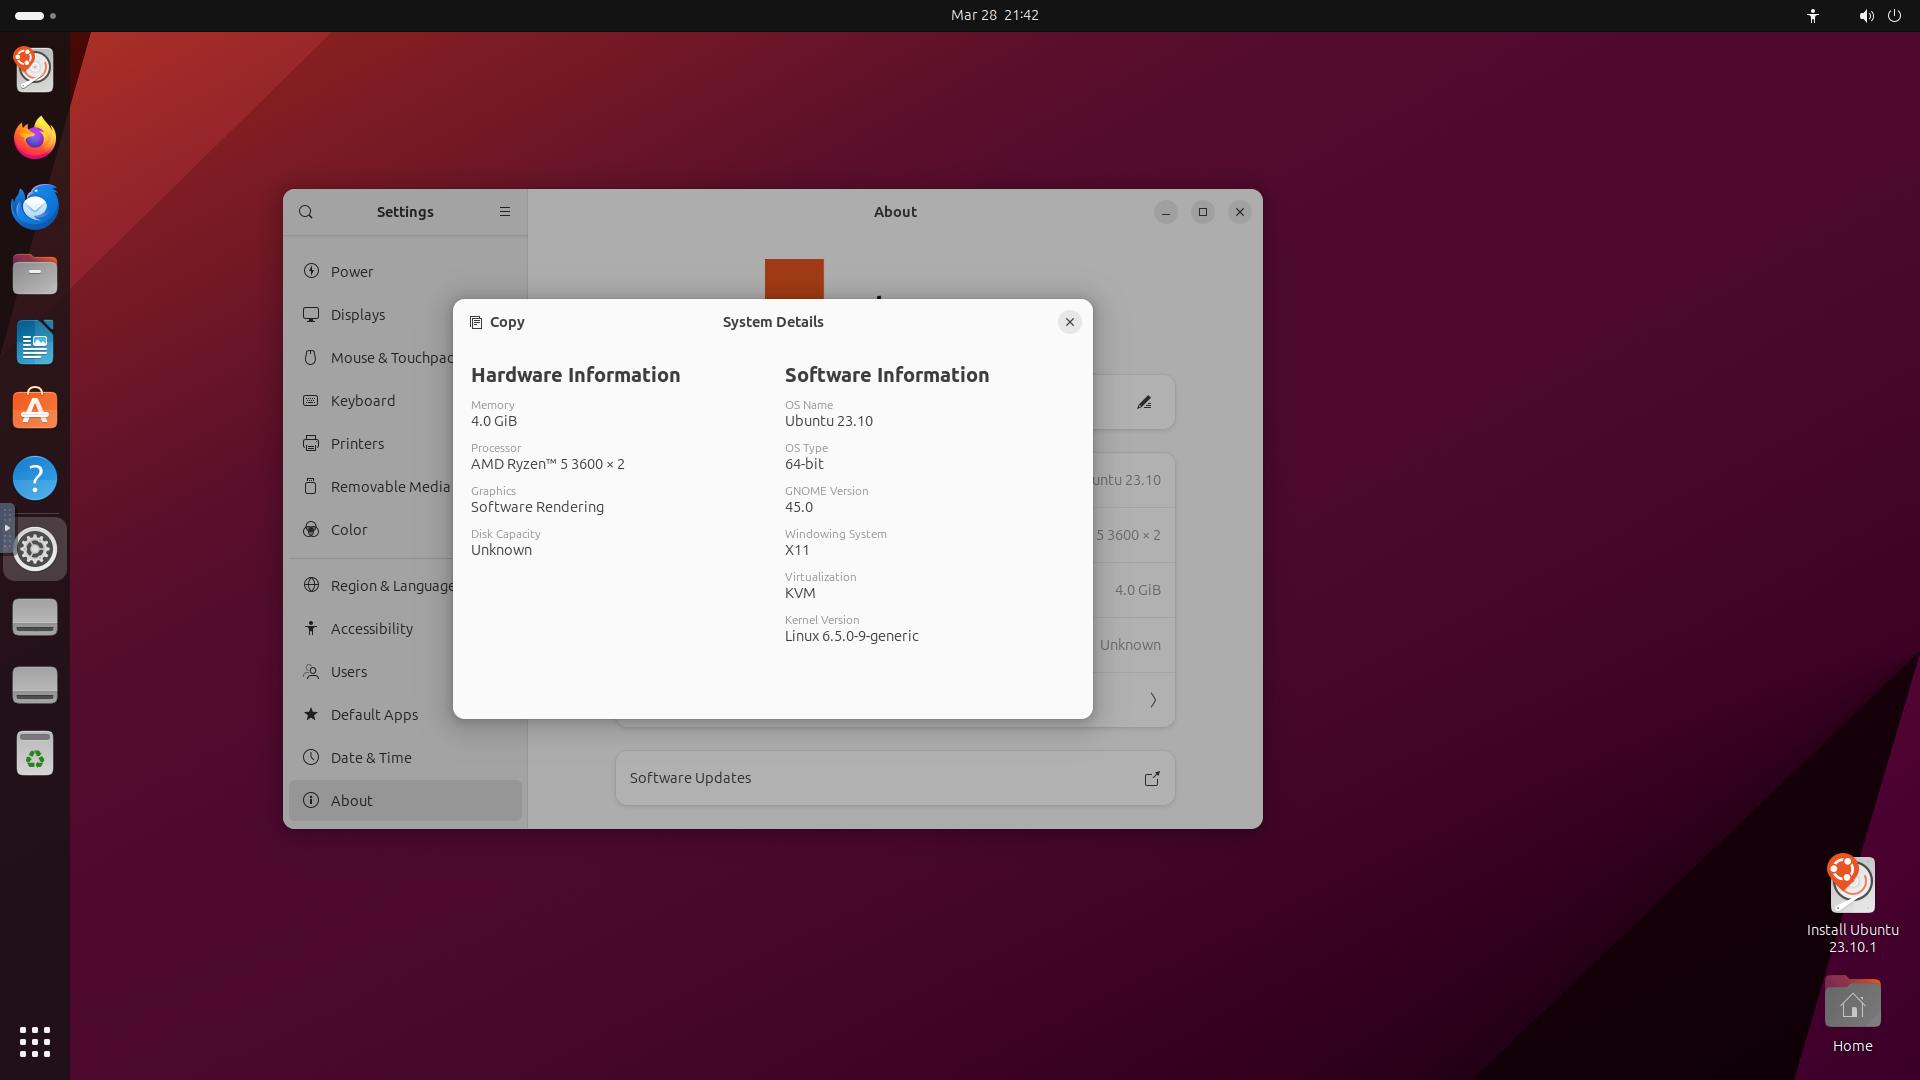This screenshot has height=1080, width=1920.
Task: Open Install Ubuntu 23.10.1 desktop icon
Action: pyautogui.click(x=1852, y=904)
